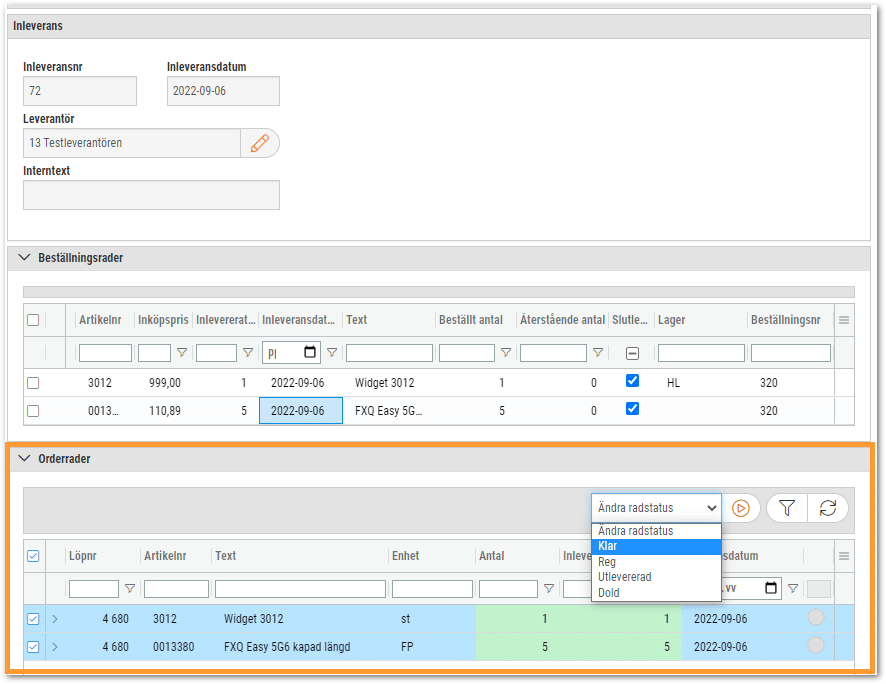Click the 110,89 price cell

pyautogui.click(x=165, y=411)
